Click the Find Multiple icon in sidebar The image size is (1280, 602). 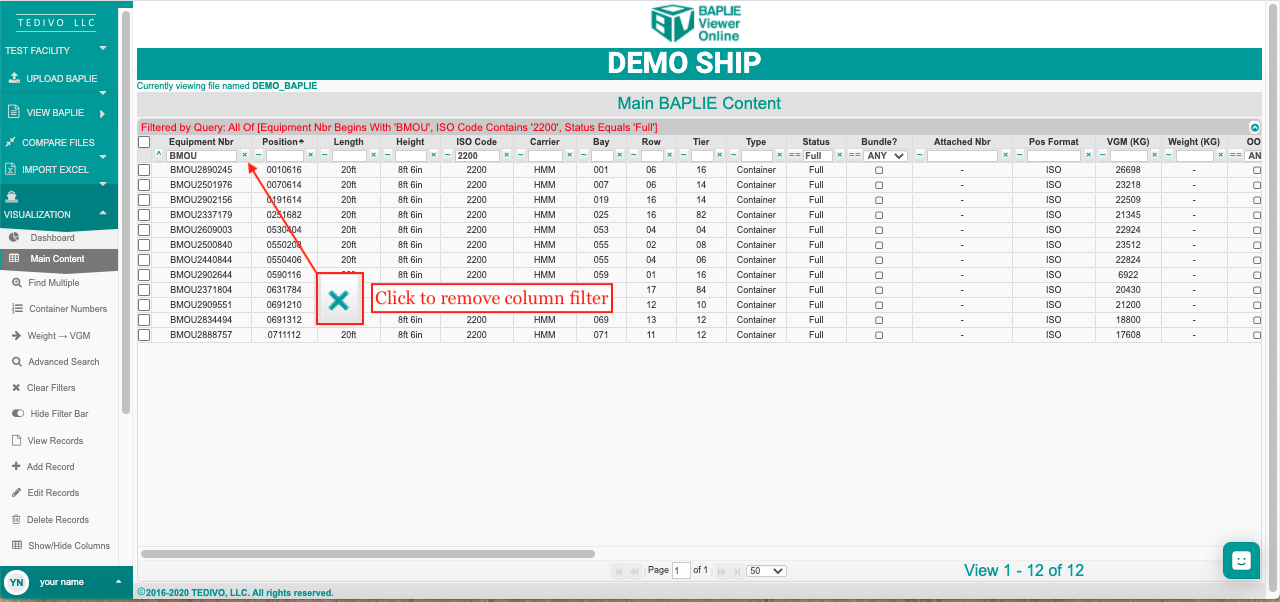coord(17,283)
